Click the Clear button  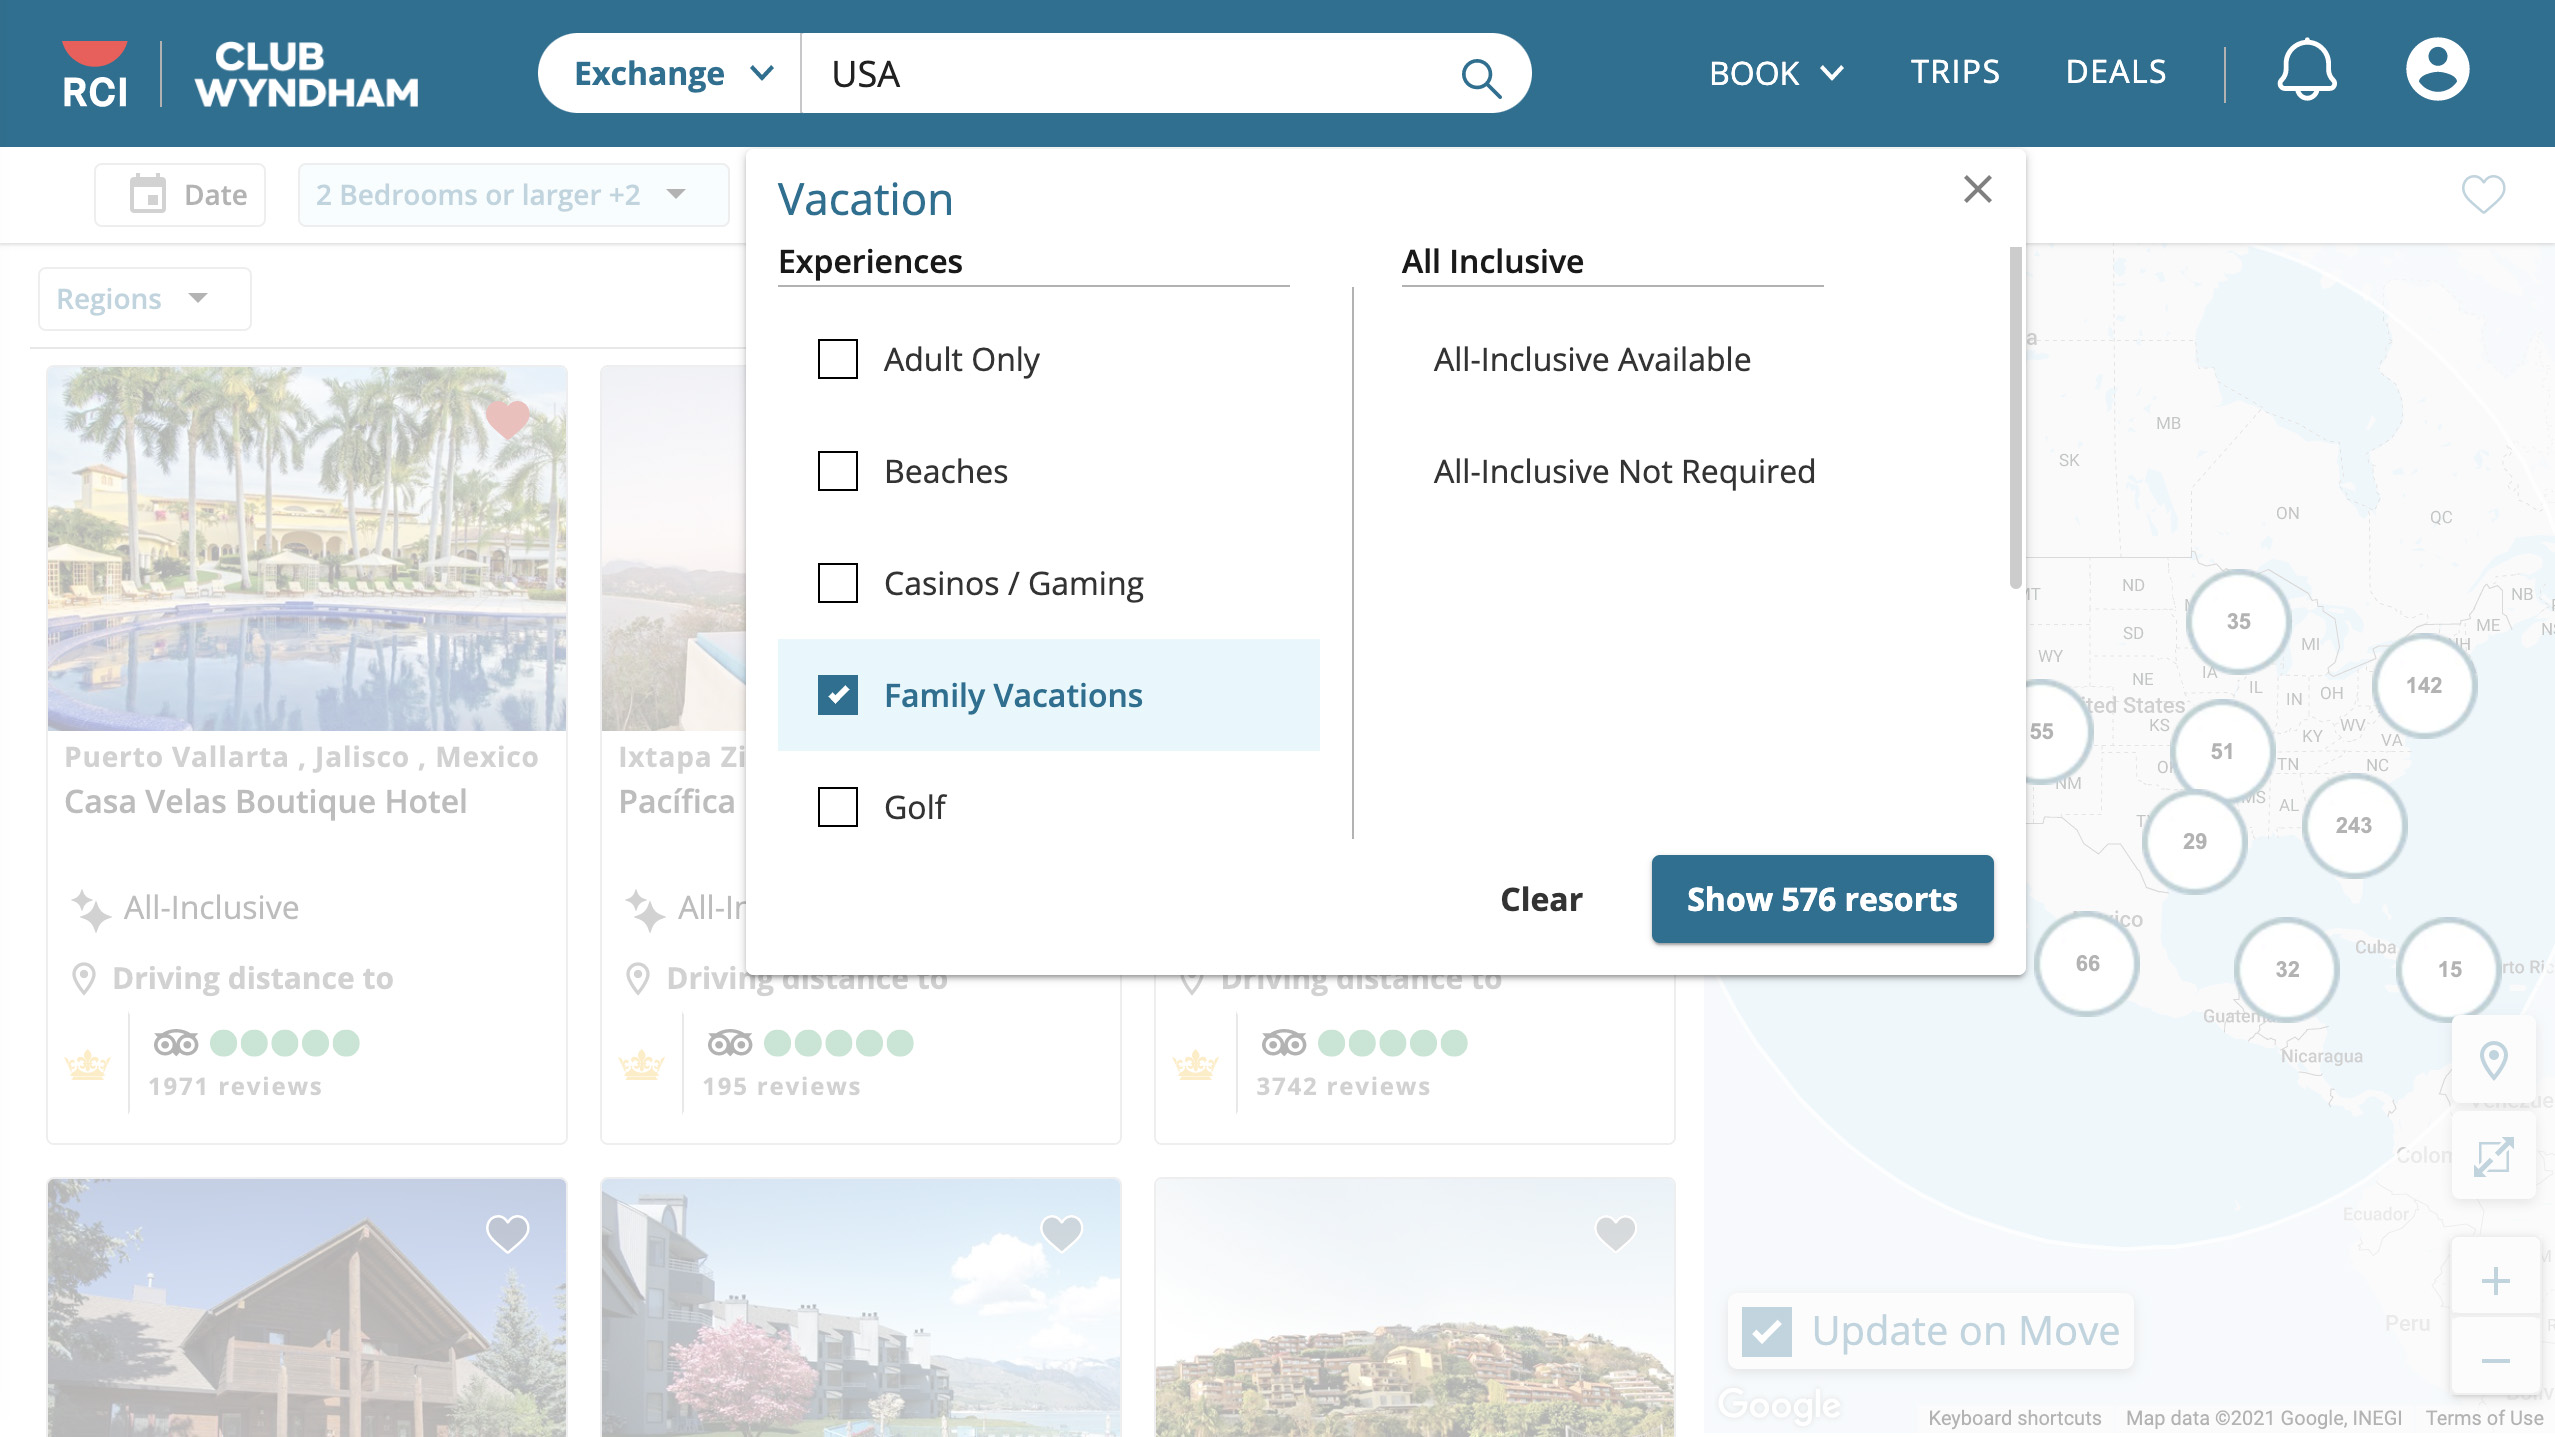1541,899
